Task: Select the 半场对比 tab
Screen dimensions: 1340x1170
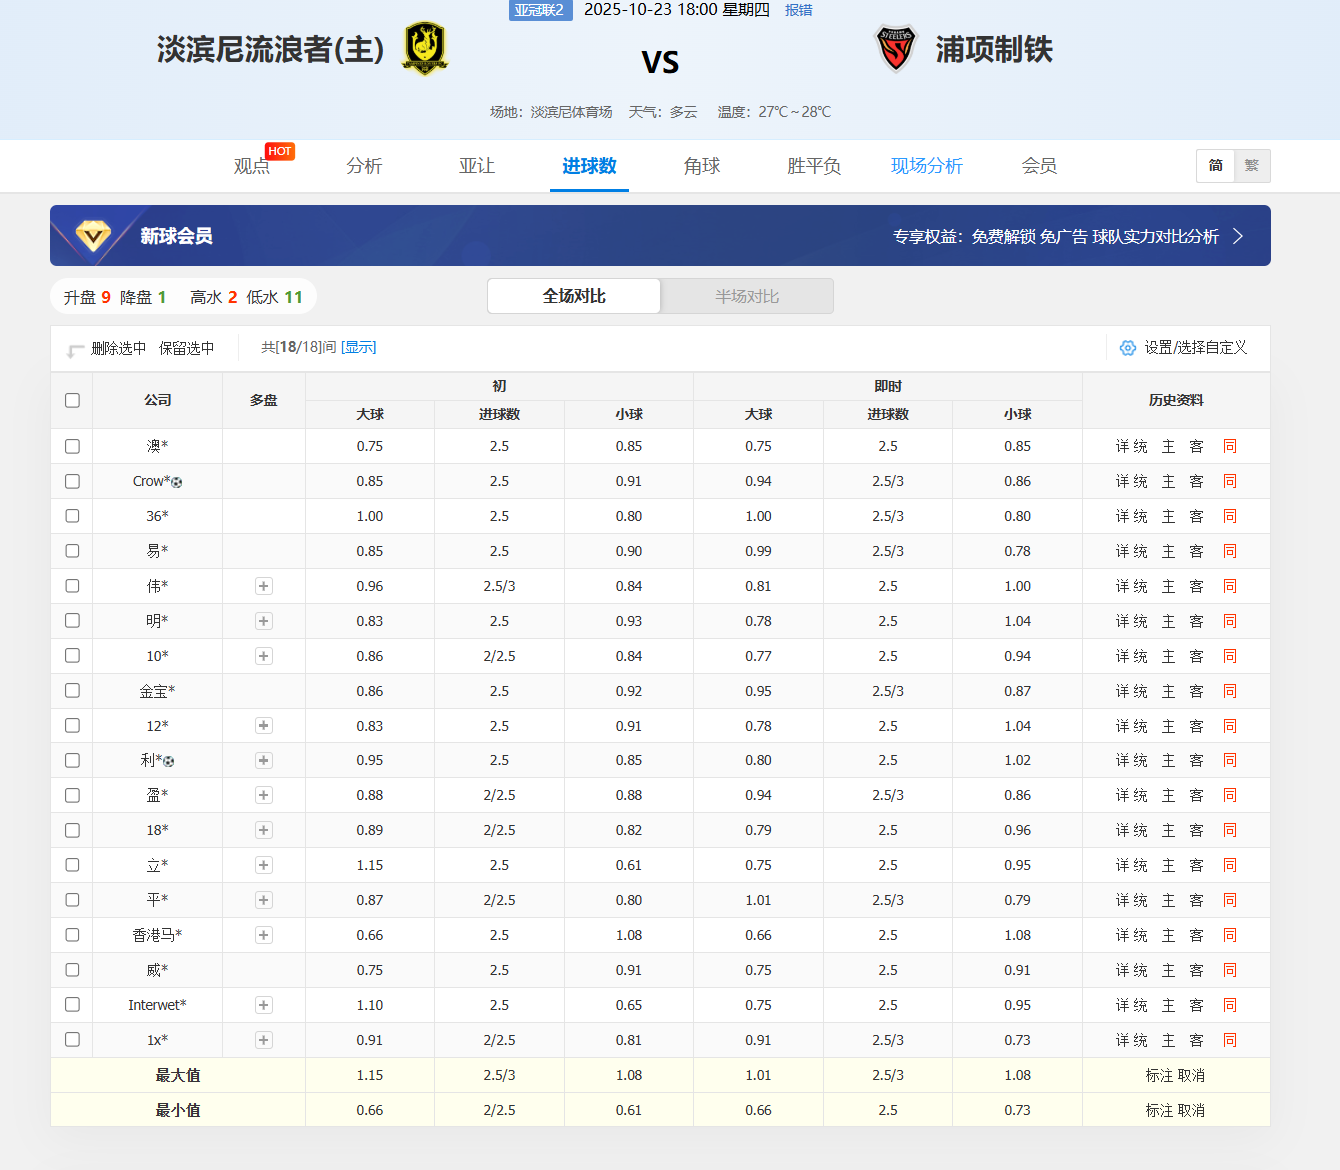Action: coord(747,296)
